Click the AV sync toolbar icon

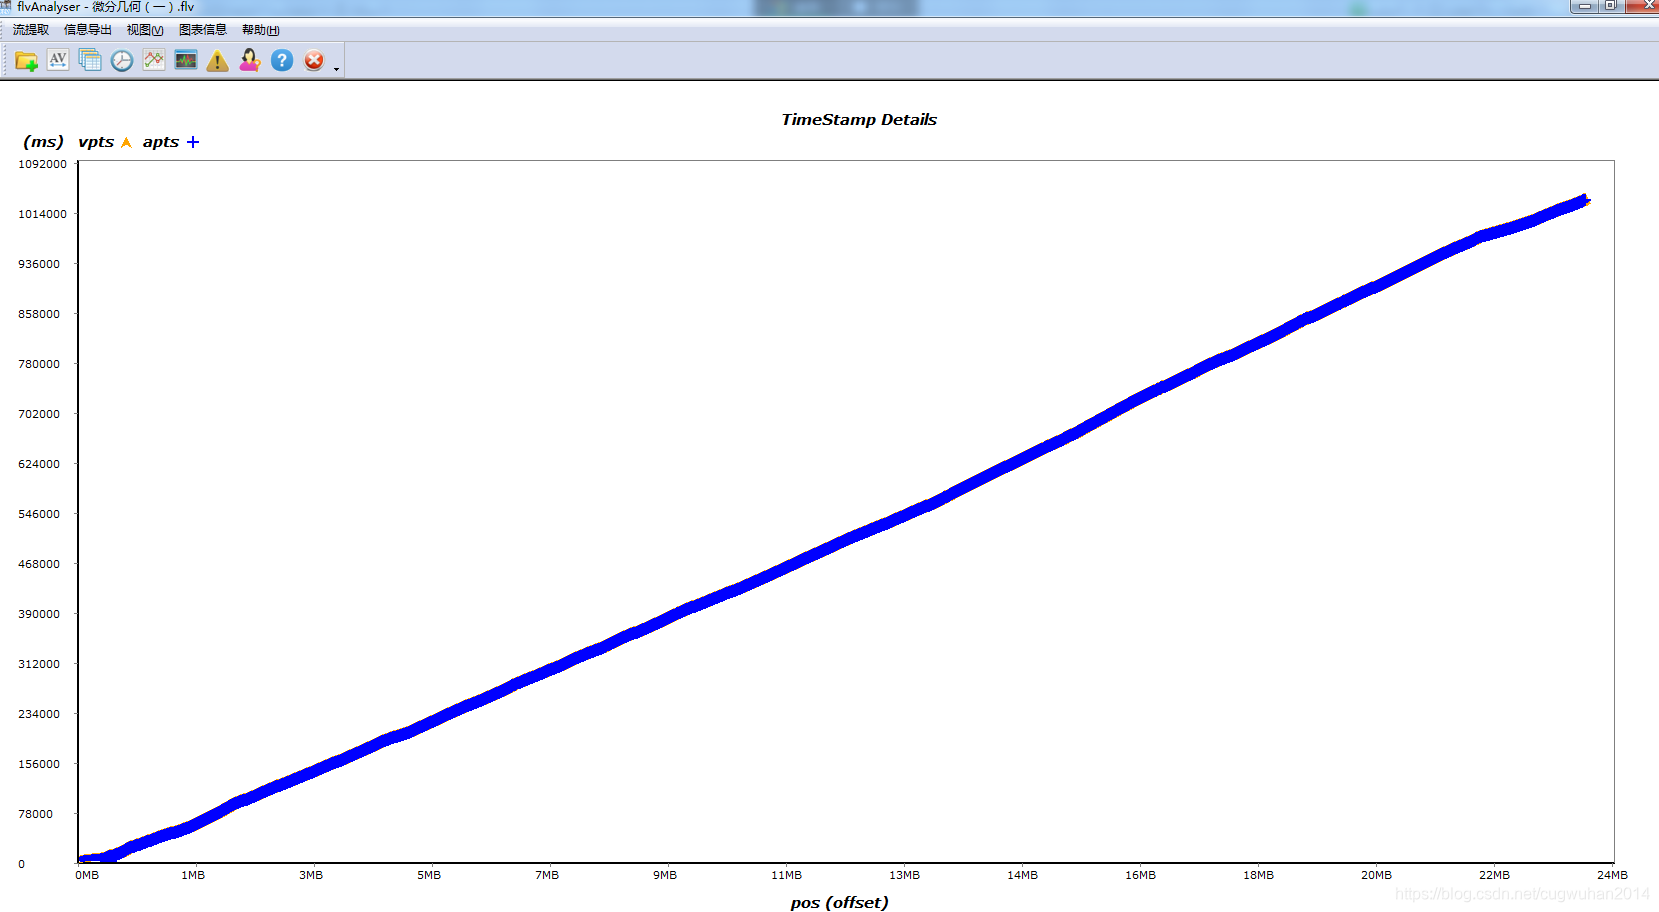tap(58, 61)
